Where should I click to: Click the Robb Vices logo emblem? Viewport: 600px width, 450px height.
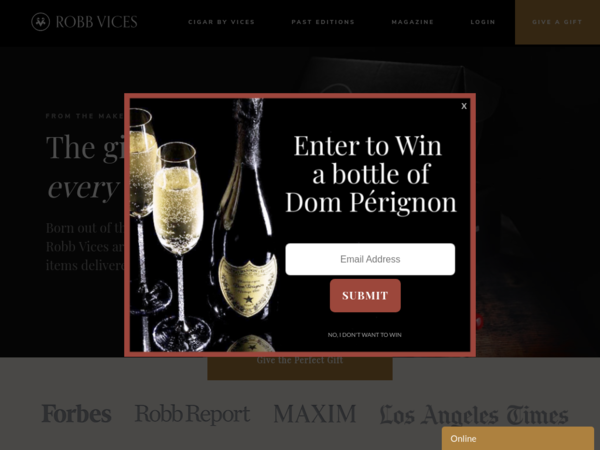[x=41, y=22]
